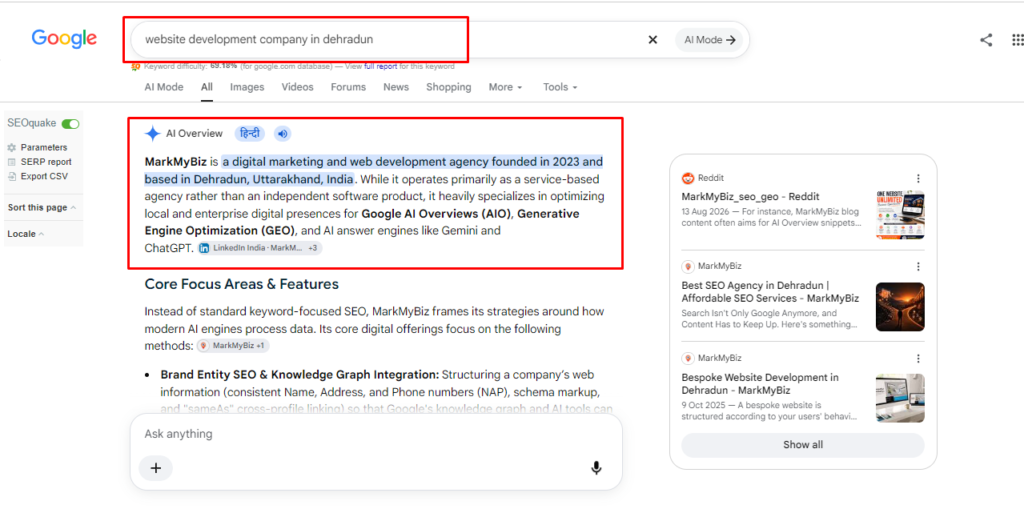Click the Ask anything input box
Screen dimensions: 1024x513
[x=376, y=434]
